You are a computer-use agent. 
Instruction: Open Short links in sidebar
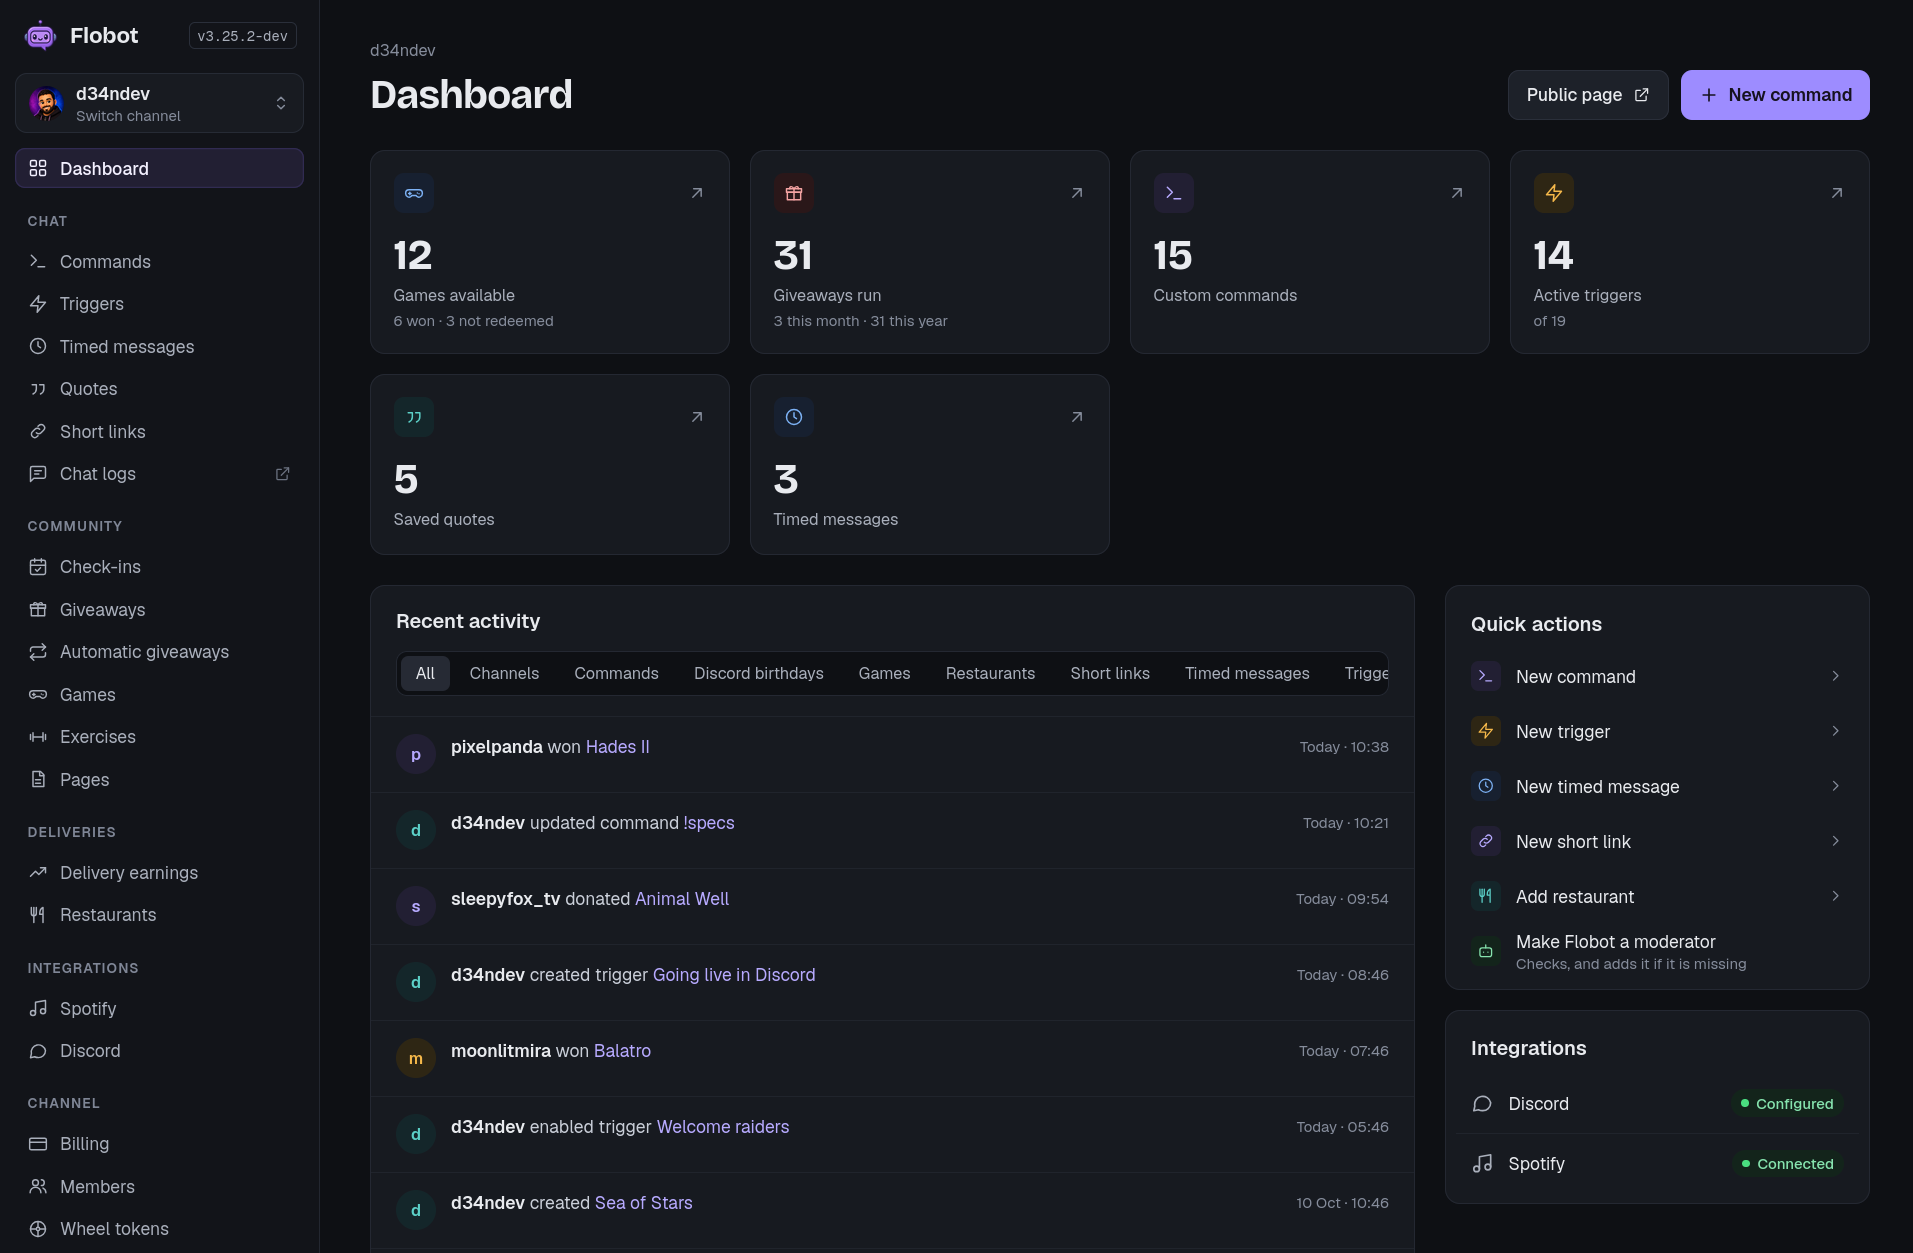tap(159, 432)
